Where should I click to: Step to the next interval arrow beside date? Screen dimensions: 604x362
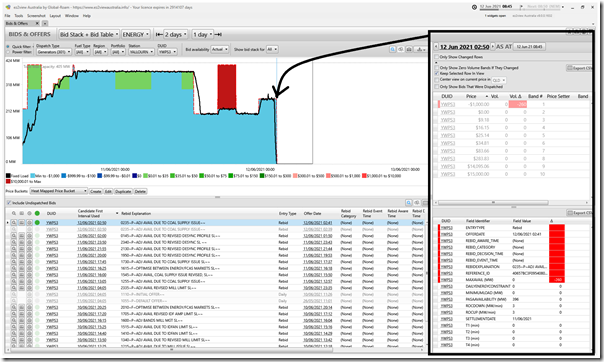click(x=492, y=47)
